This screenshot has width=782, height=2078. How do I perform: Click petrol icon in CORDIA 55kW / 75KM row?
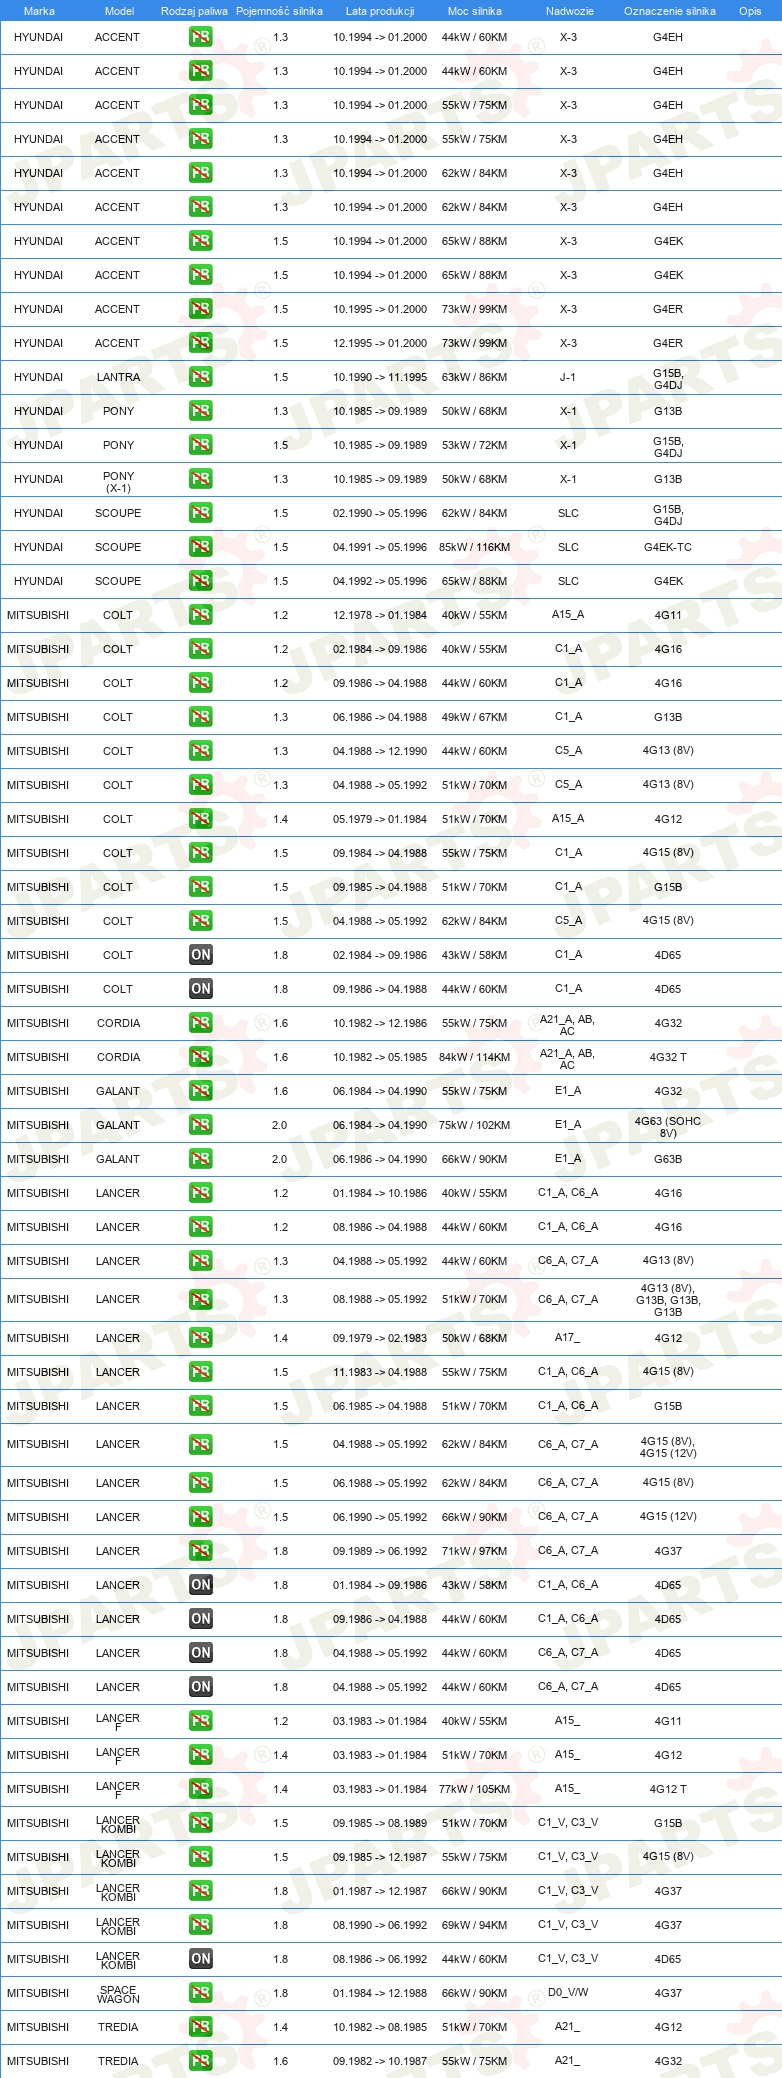coord(200,1023)
